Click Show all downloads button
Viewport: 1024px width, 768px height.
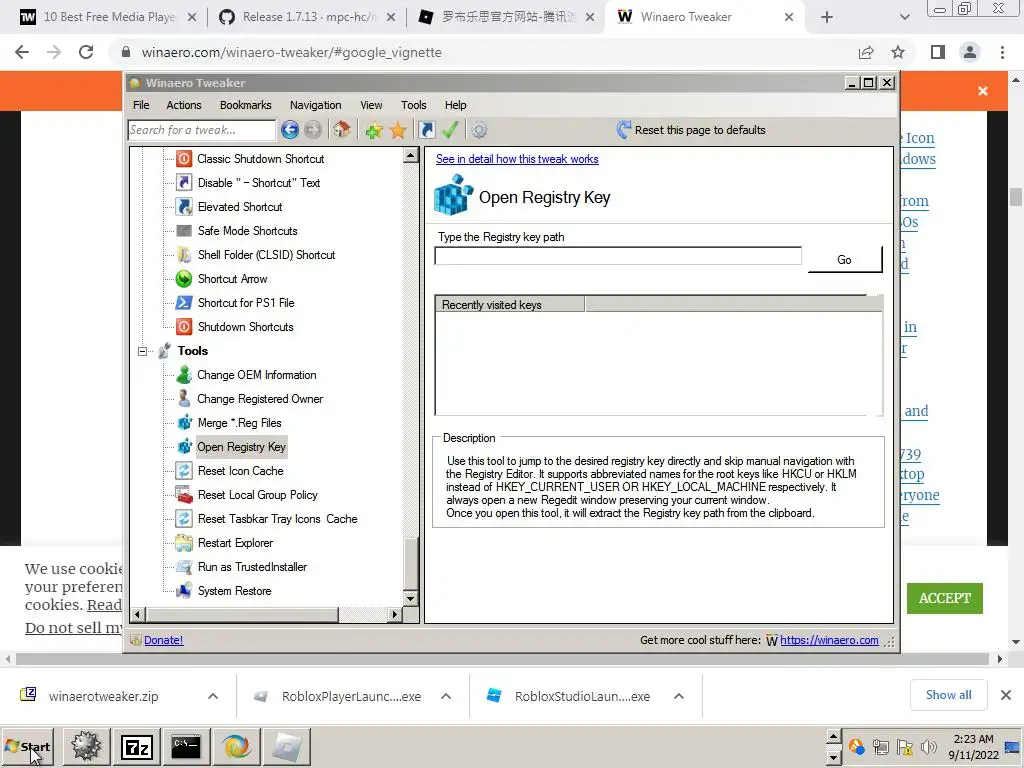coord(948,696)
